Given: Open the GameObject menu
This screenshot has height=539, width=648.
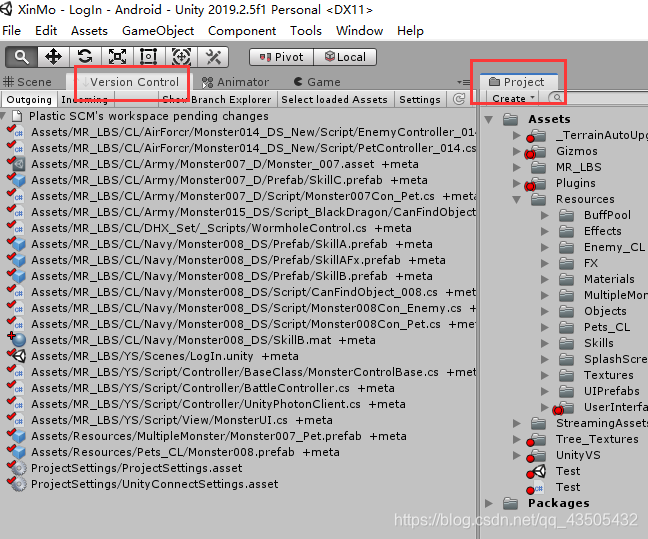Looking at the screenshot, I should coord(158,31).
